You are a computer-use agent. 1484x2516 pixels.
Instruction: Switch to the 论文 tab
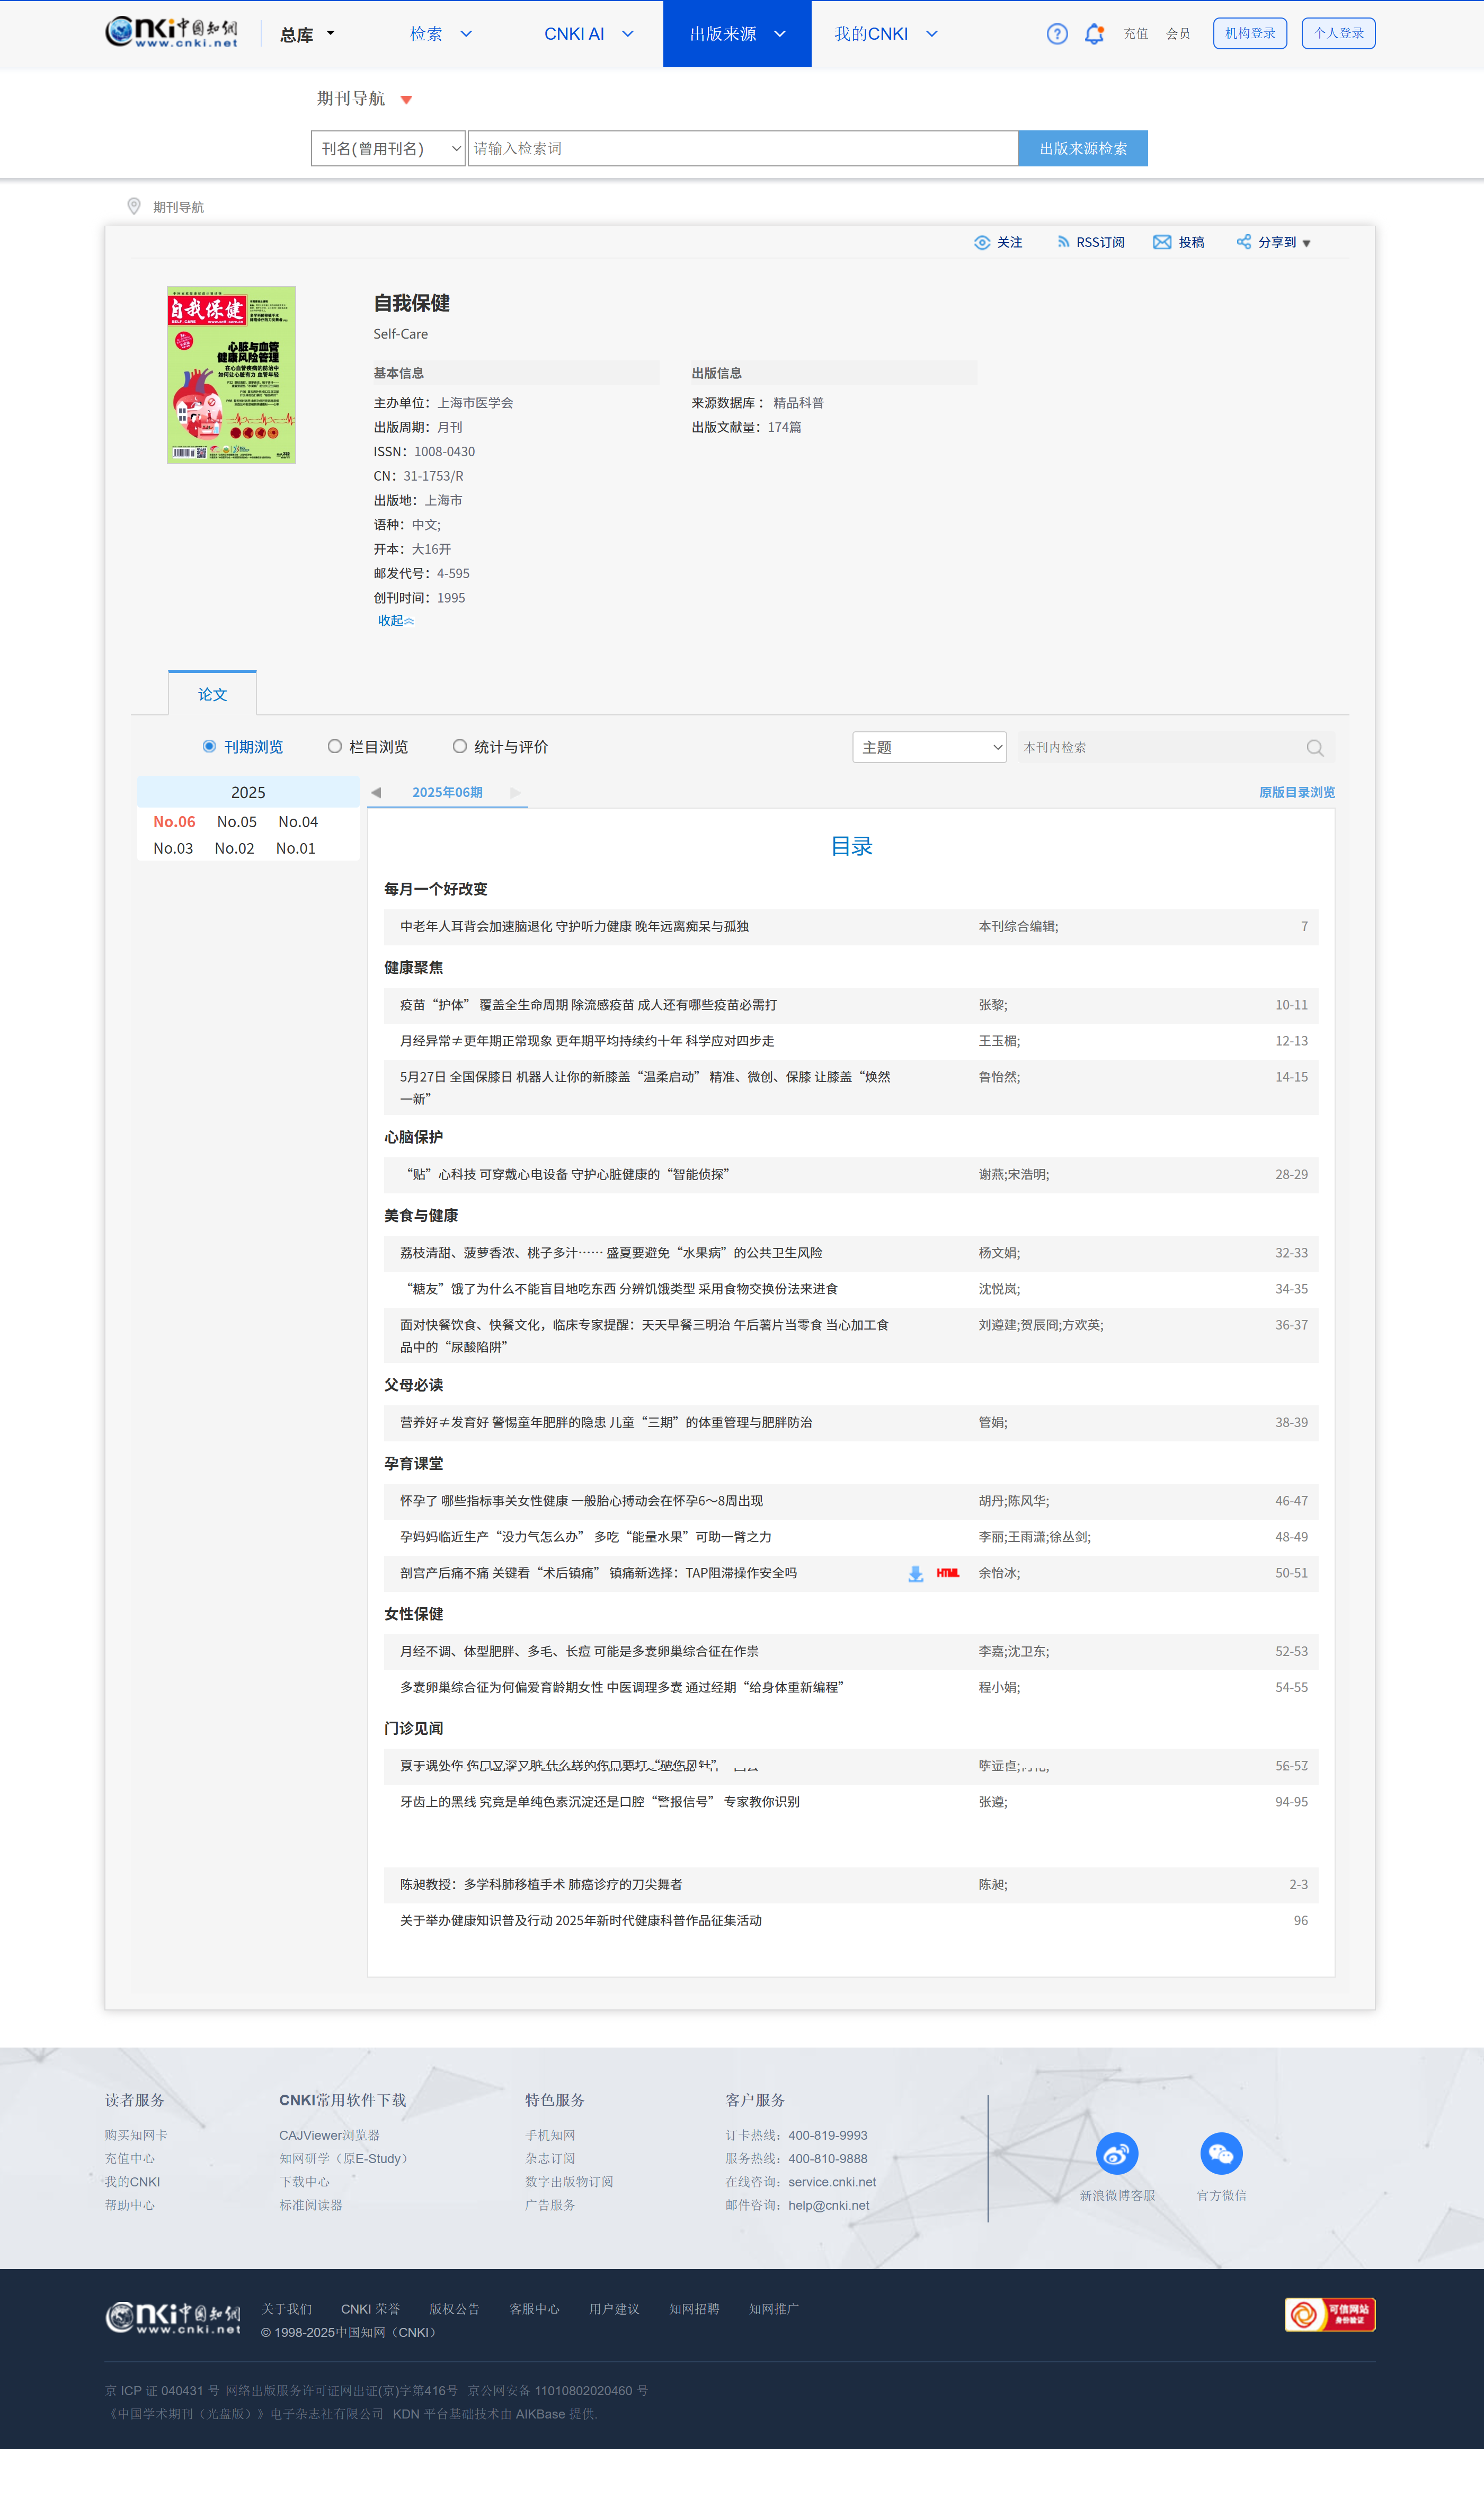(x=212, y=694)
